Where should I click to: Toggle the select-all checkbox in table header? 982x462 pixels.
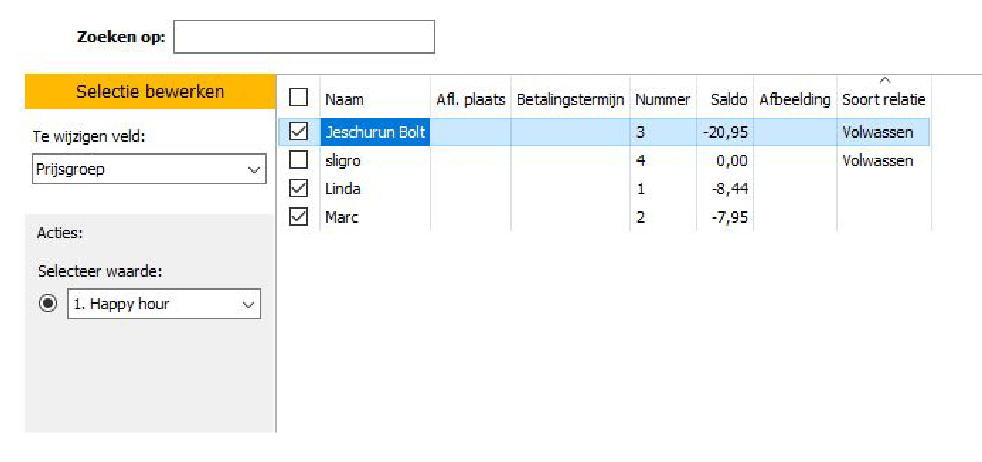click(x=298, y=98)
